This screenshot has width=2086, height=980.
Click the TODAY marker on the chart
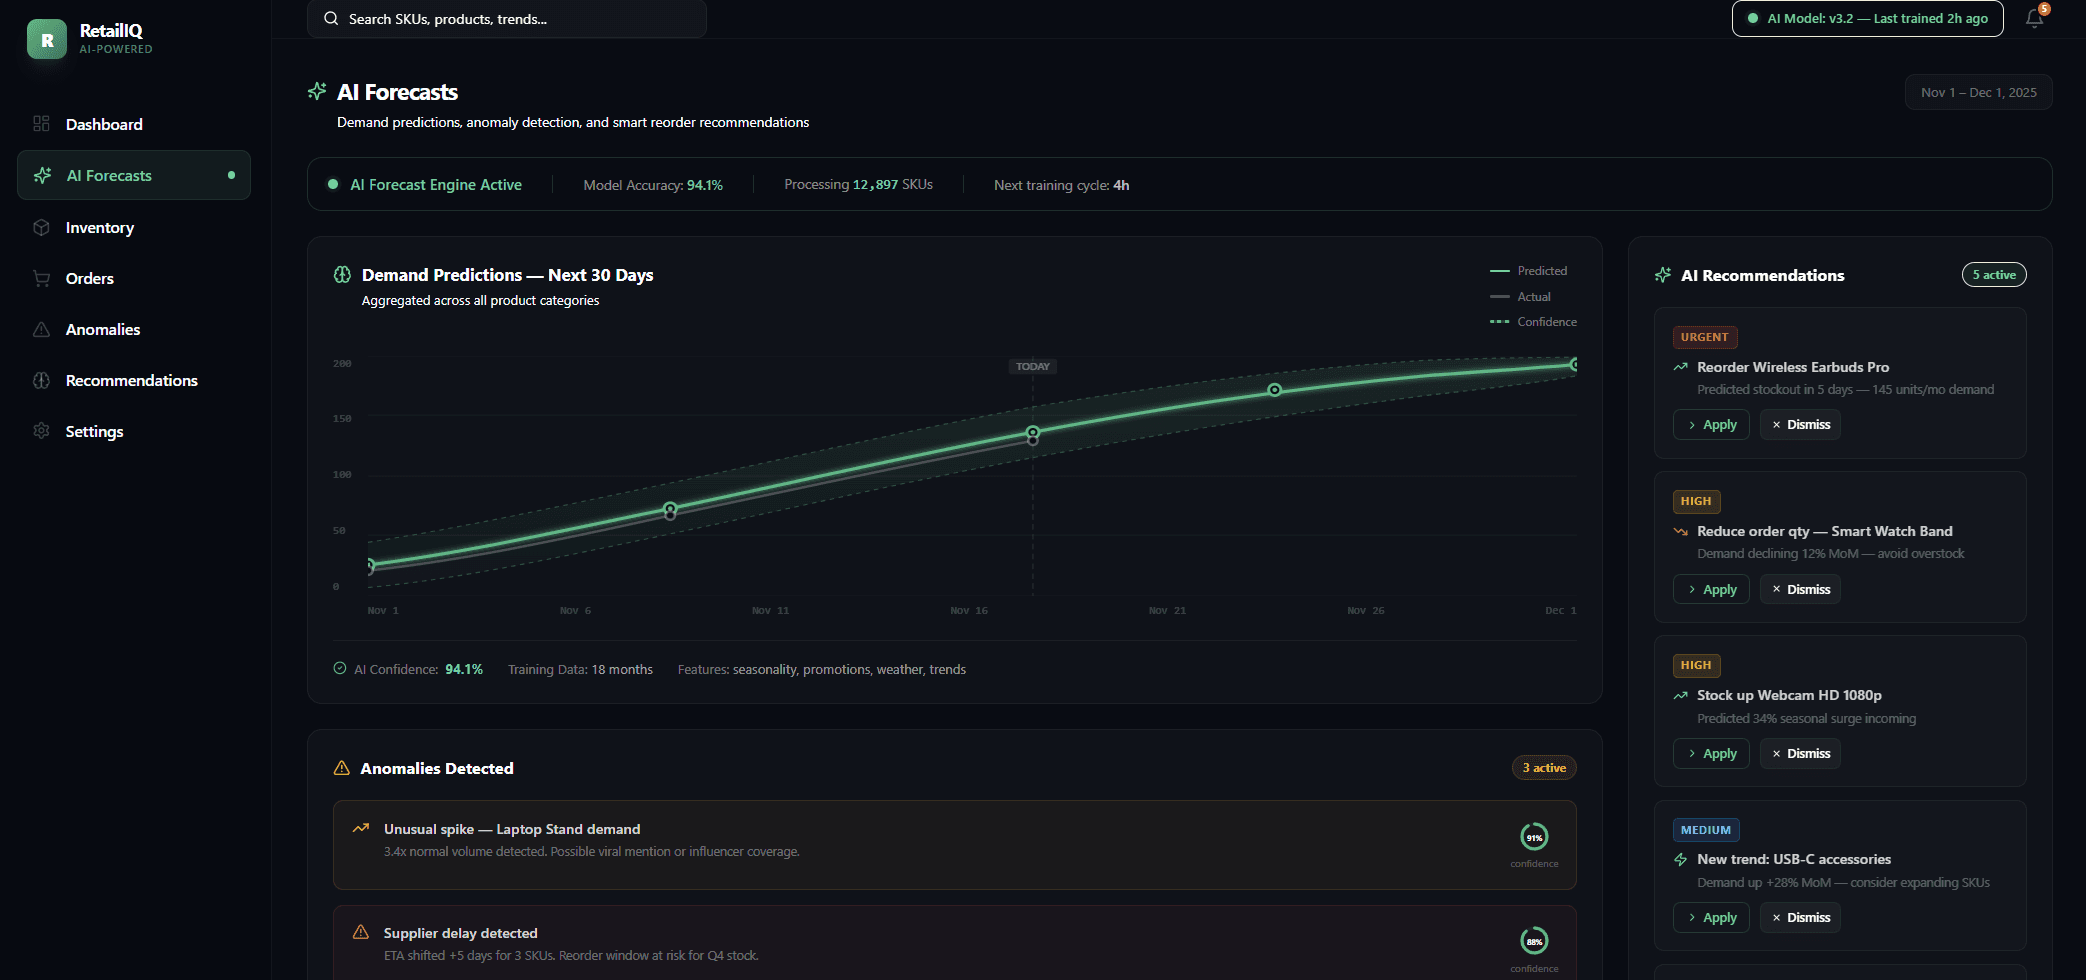1033,366
